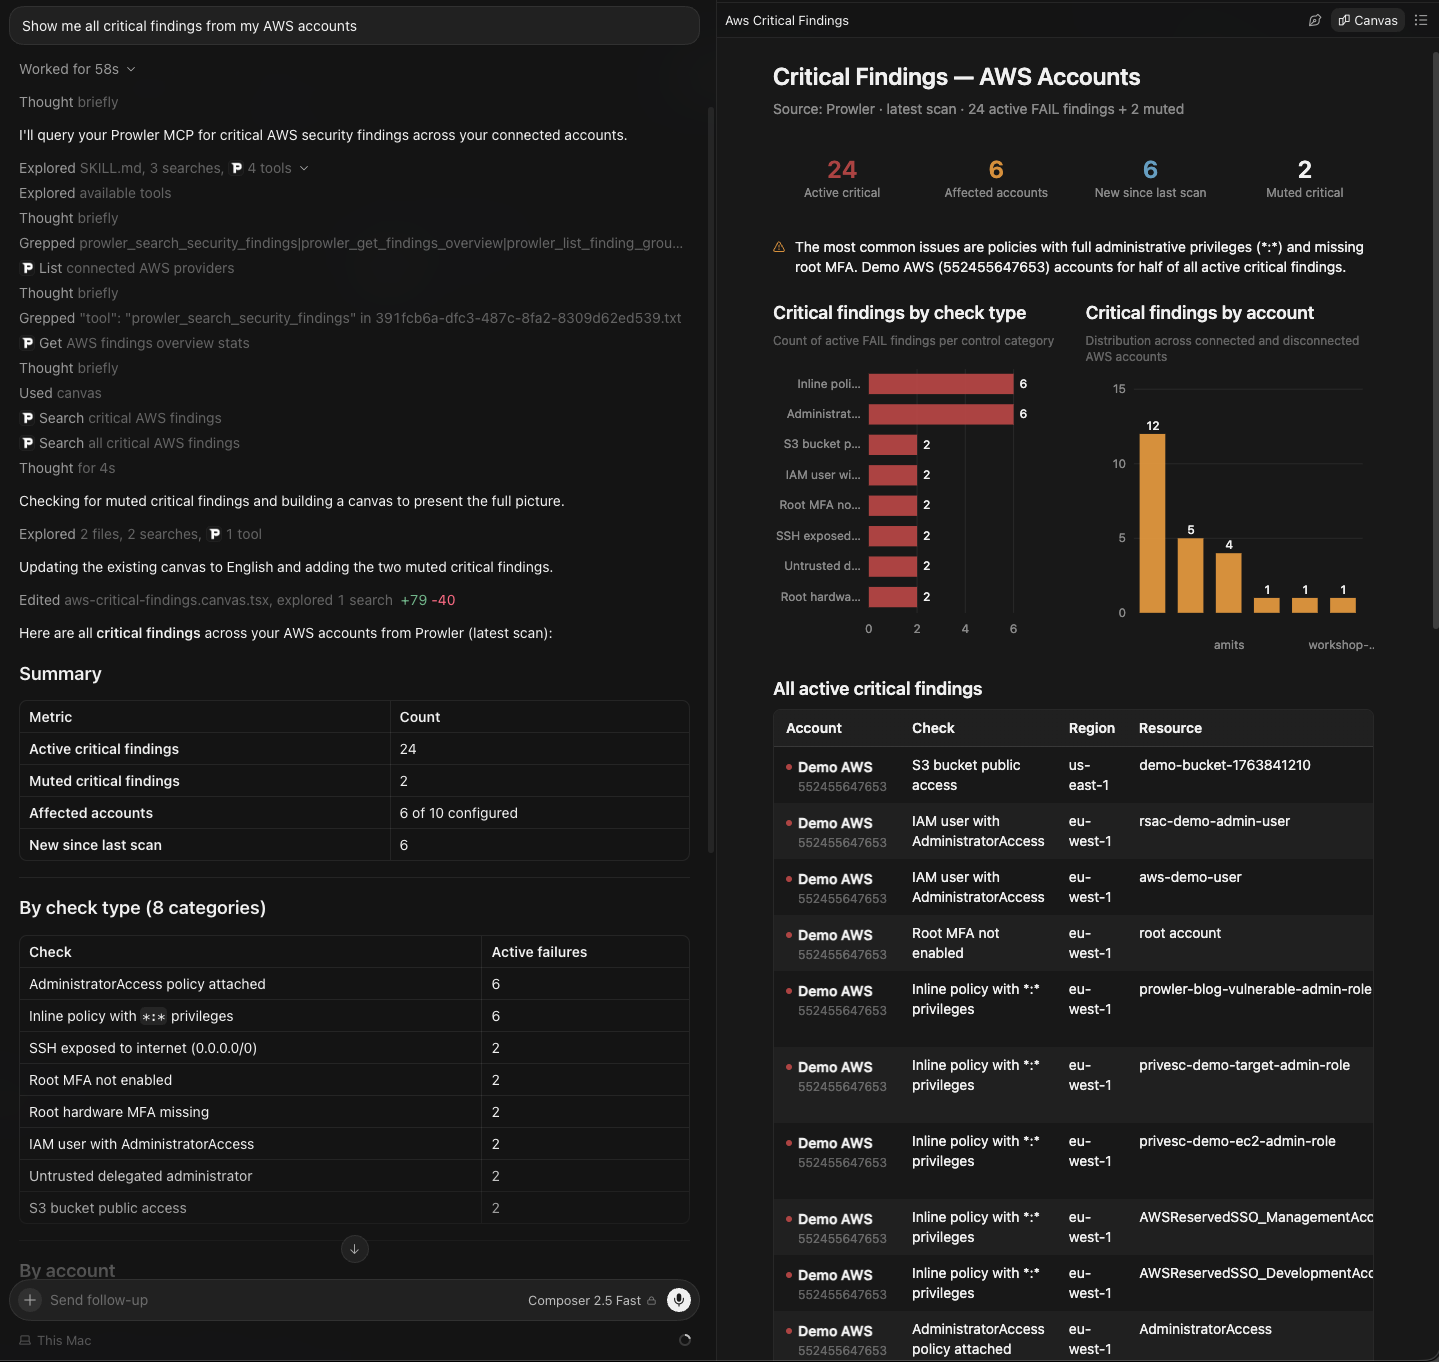Select the rsac-demo-admin-user resource cell
This screenshot has height=1362, width=1439.
1214,821
